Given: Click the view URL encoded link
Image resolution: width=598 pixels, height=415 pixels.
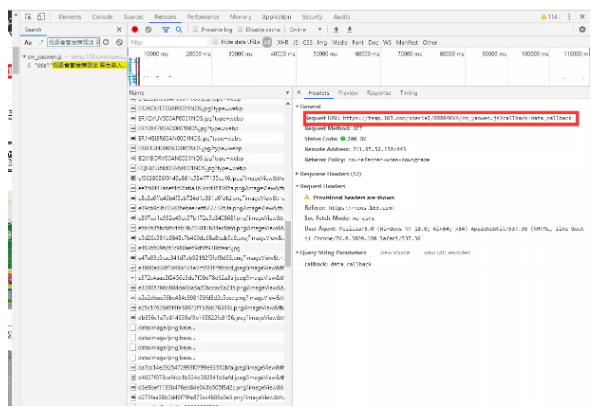Looking at the screenshot, I should (447, 253).
